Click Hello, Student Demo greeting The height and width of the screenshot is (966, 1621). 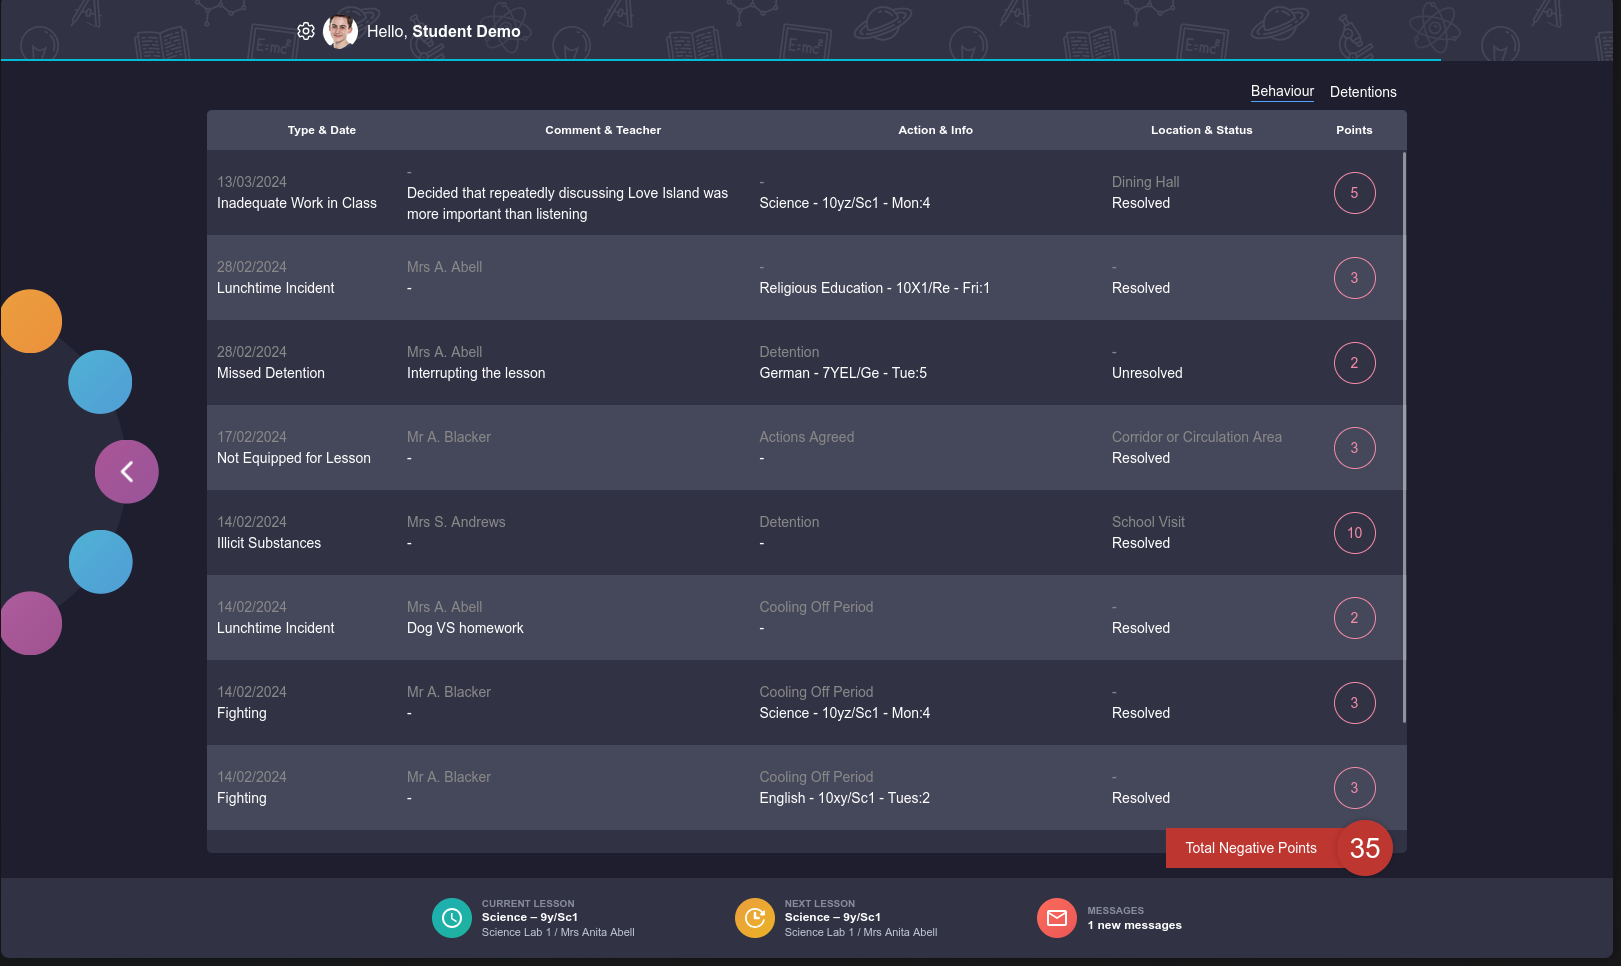tap(443, 31)
